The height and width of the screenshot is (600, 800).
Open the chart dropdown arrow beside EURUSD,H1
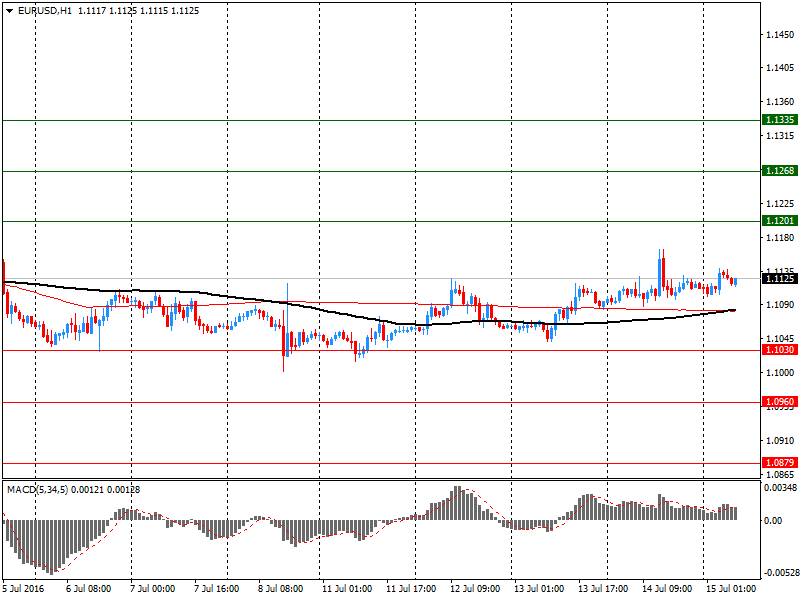pyautogui.click(x=10, y=11)
